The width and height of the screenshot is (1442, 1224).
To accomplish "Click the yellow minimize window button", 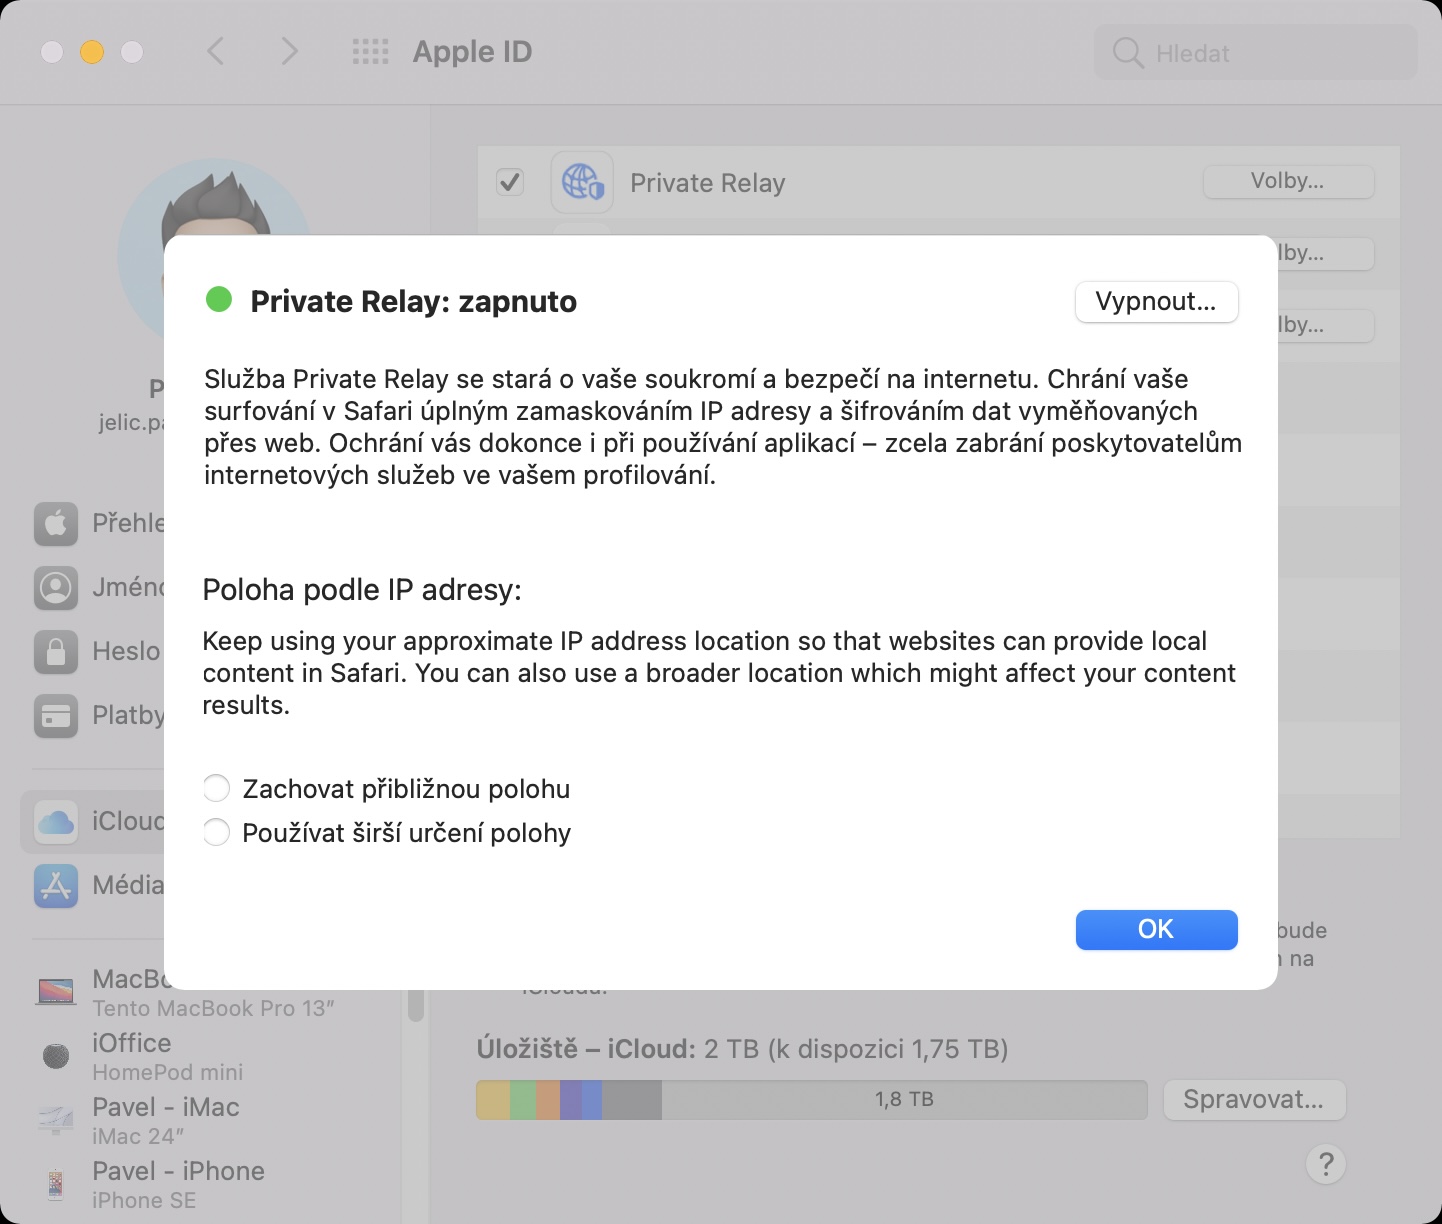I will tap(92, 52).
